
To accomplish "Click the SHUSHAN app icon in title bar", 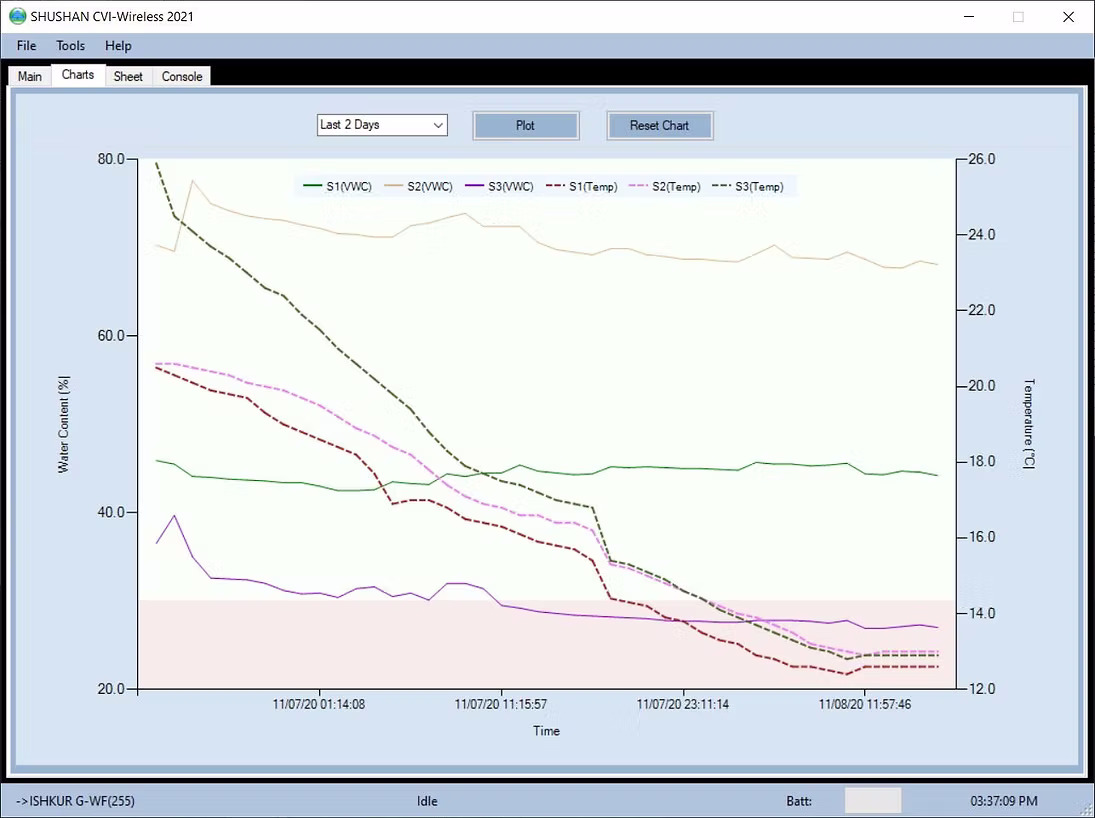I will [17, 16].
